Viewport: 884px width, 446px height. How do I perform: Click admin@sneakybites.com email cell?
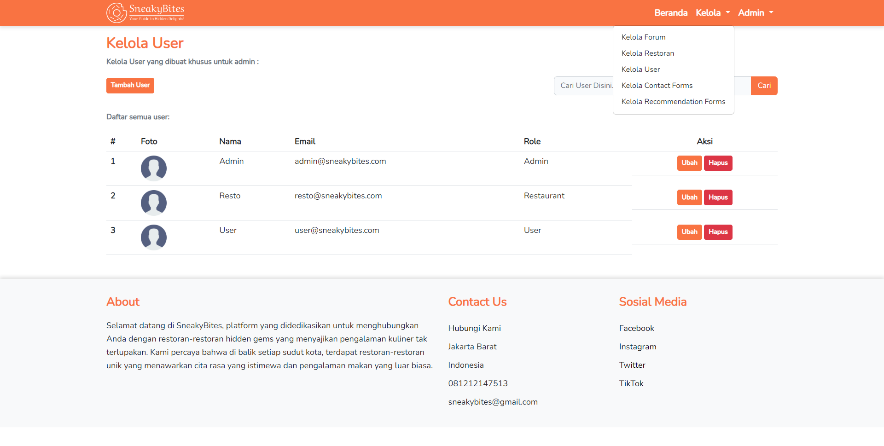(x=340, y=161)
